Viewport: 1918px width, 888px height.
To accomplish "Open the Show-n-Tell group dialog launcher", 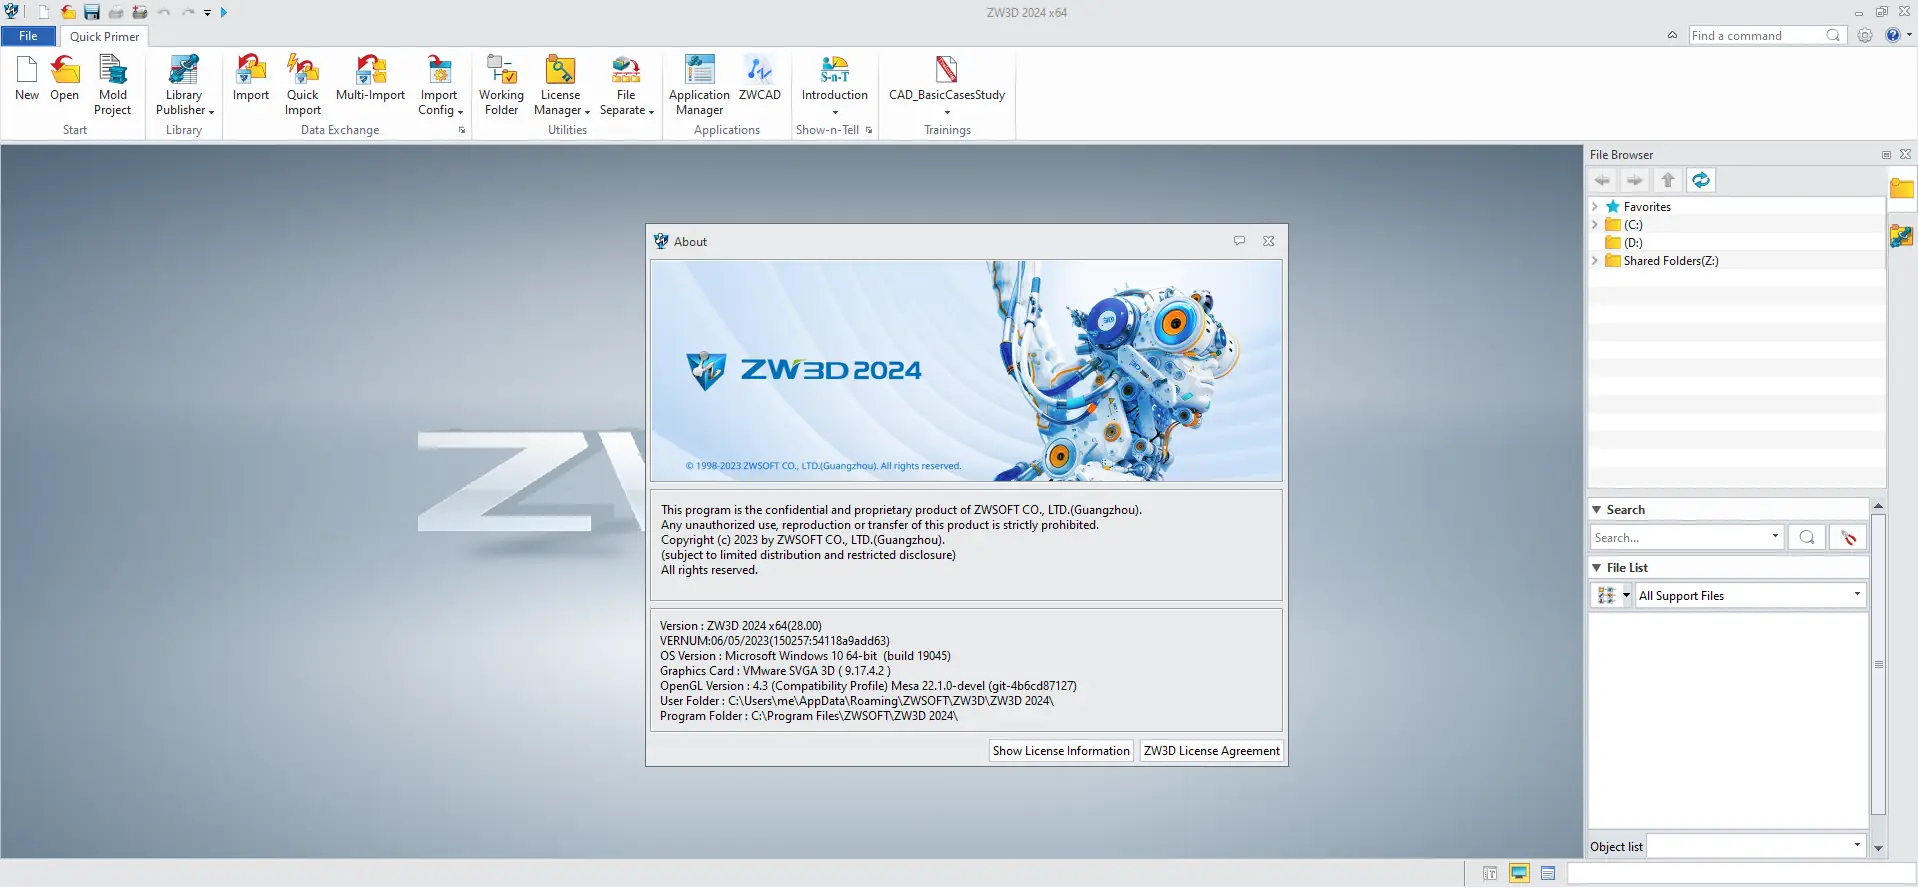I will (869, 130).
